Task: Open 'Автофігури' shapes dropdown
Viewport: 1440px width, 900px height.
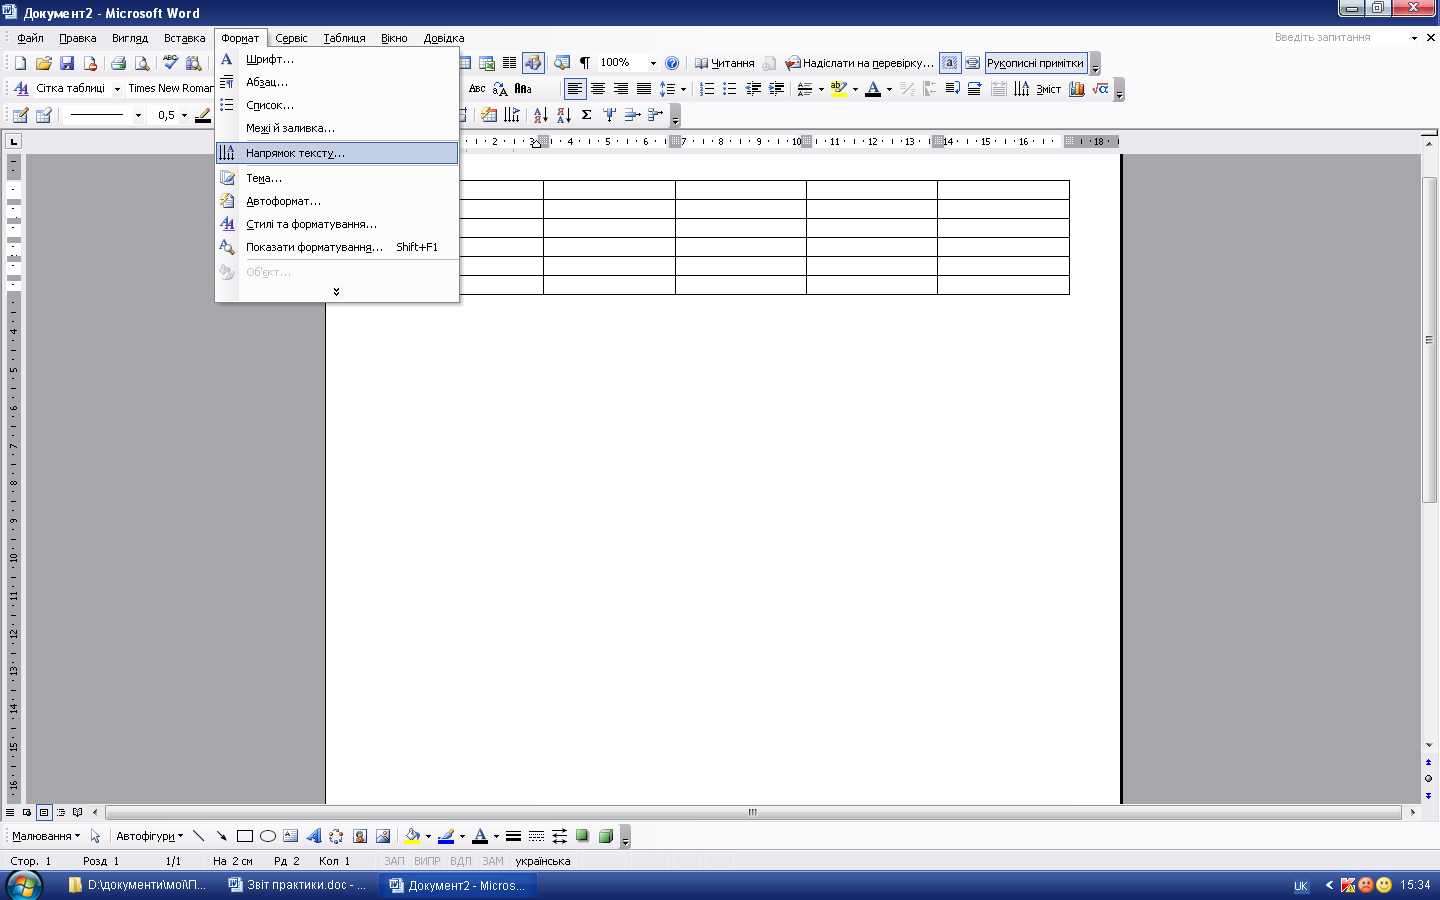Action: point(150,836)
